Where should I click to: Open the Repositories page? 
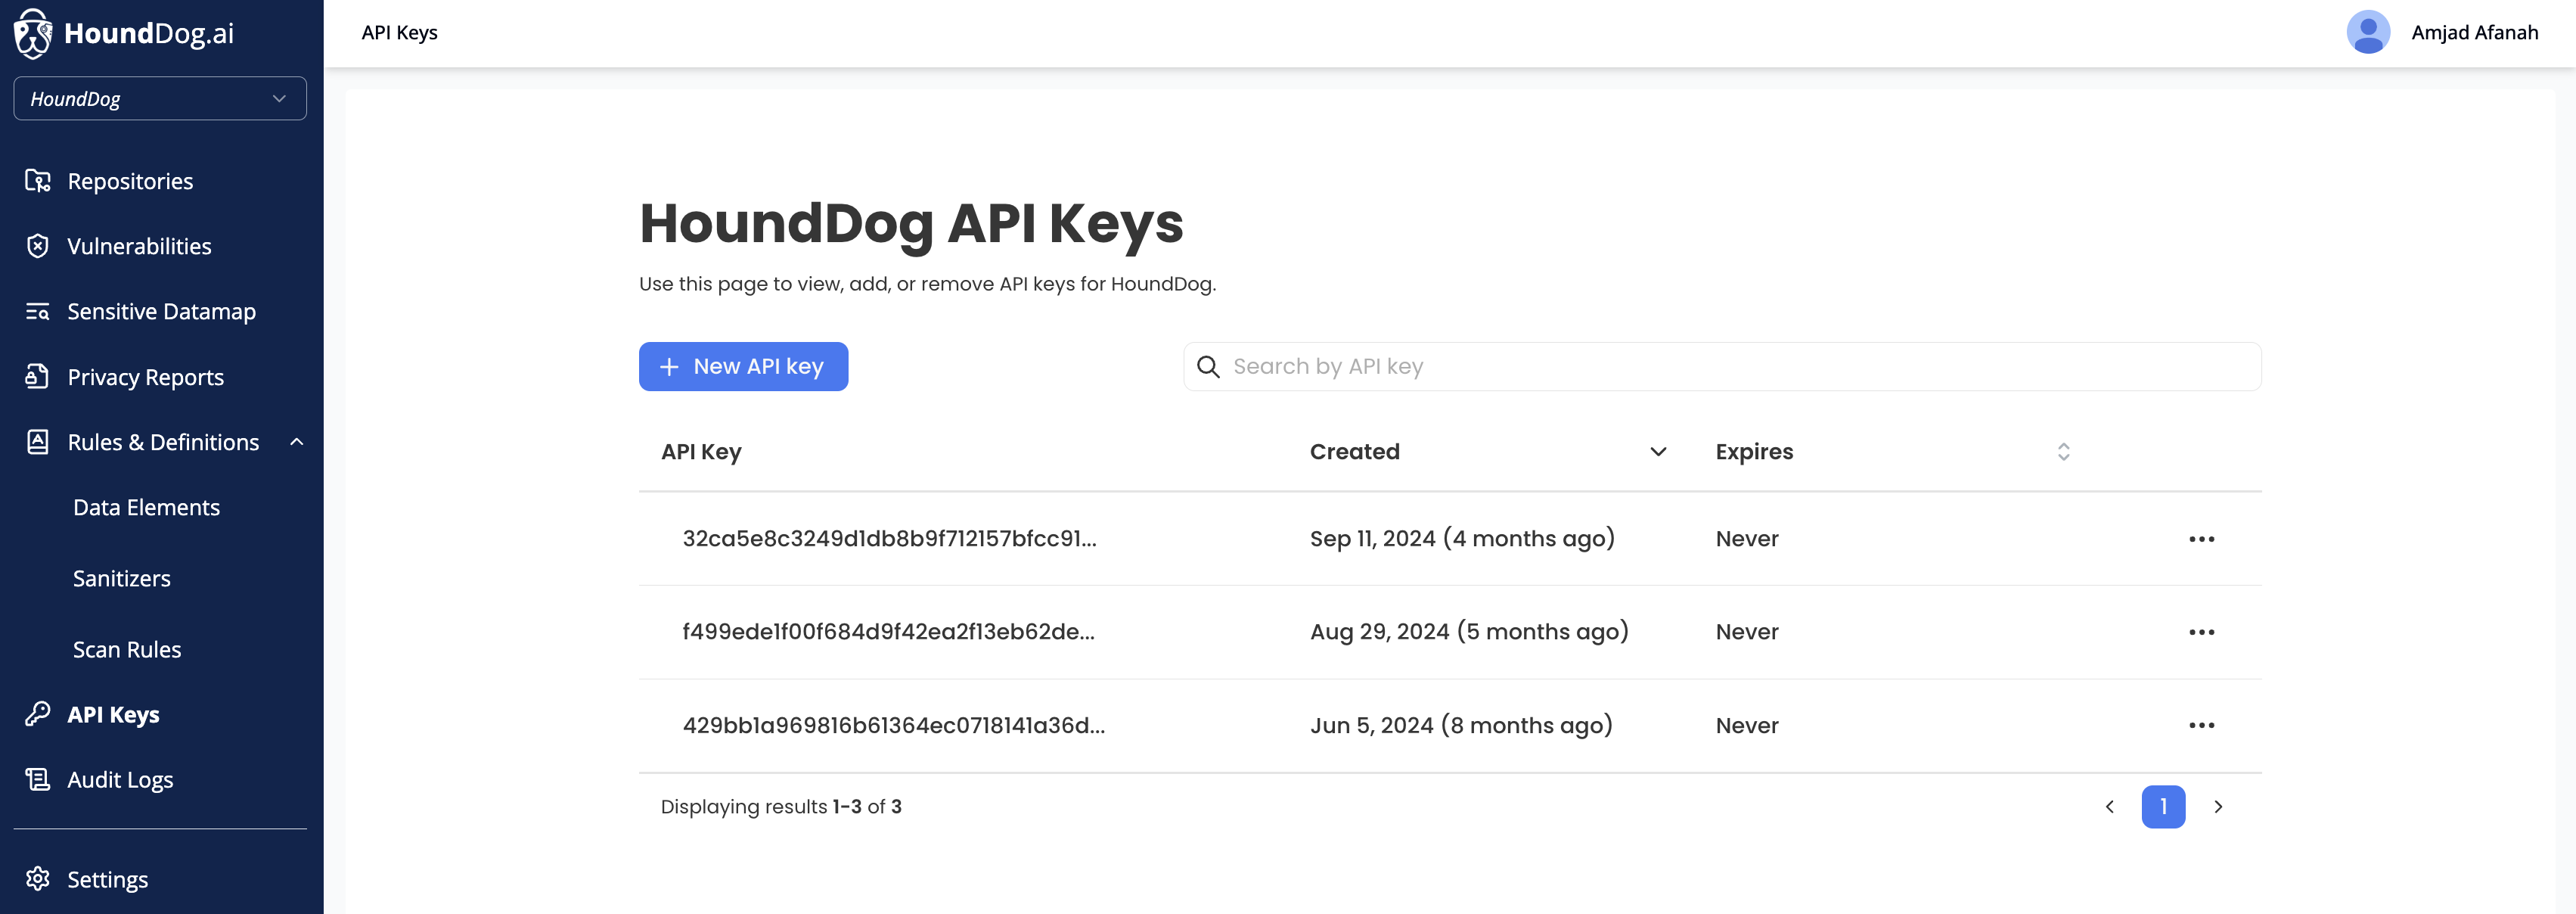pyautogui.click(x=130, y=181)
